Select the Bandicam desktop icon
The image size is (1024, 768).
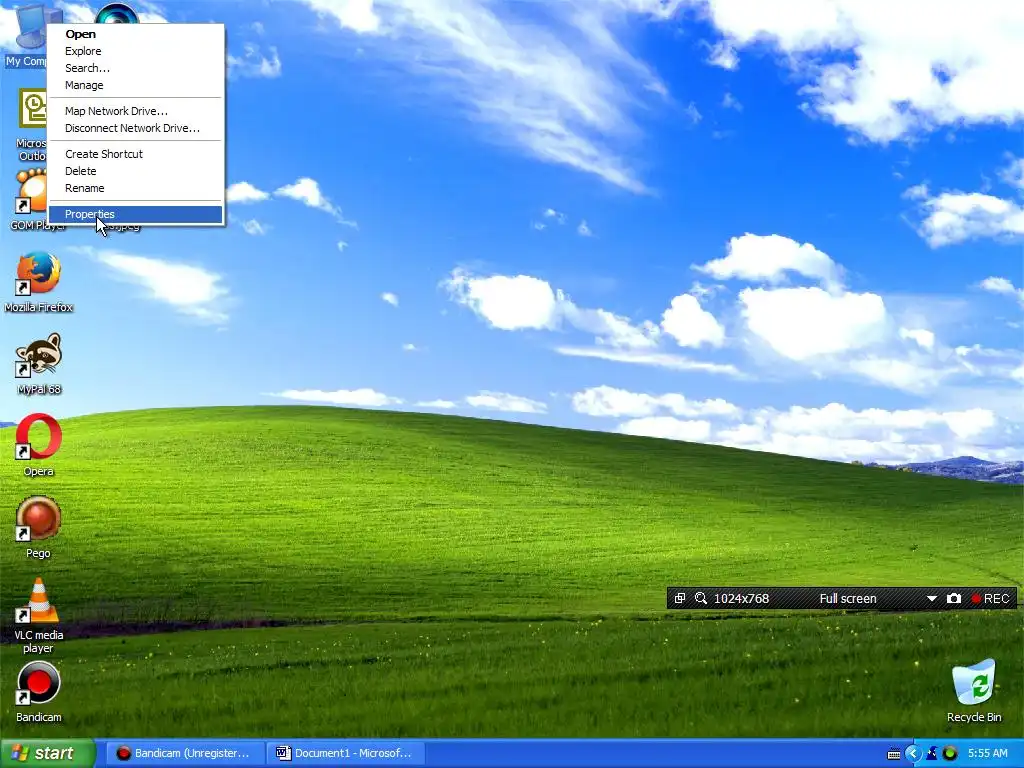pos(39,692)
